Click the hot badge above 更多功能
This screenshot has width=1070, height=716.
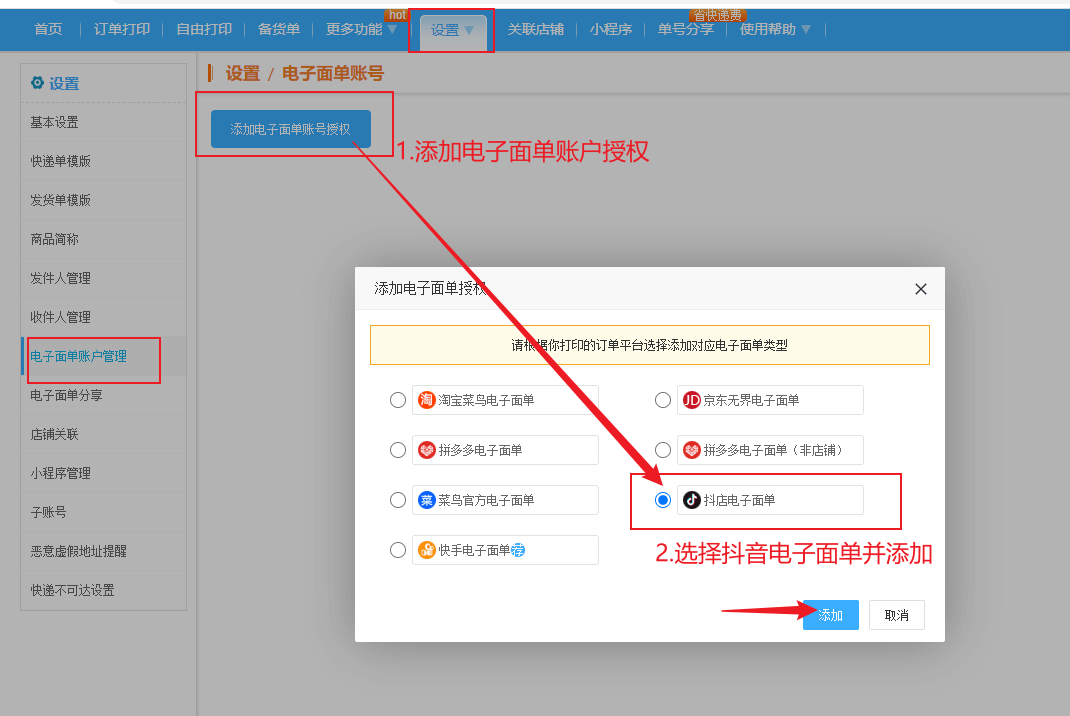(x=396, y=15)
